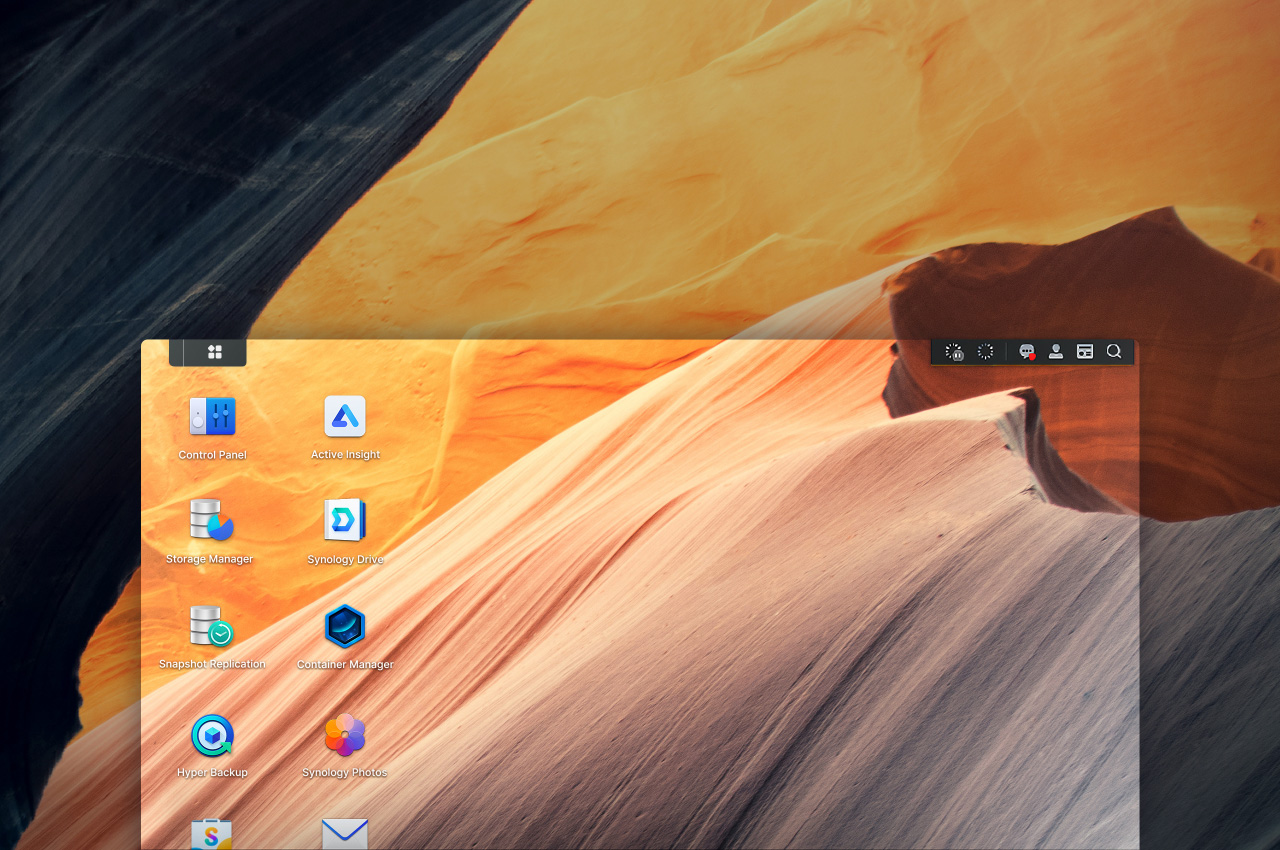
Task: Click the Show Desktop strip beside Main Menu
Action: (176, 352)
